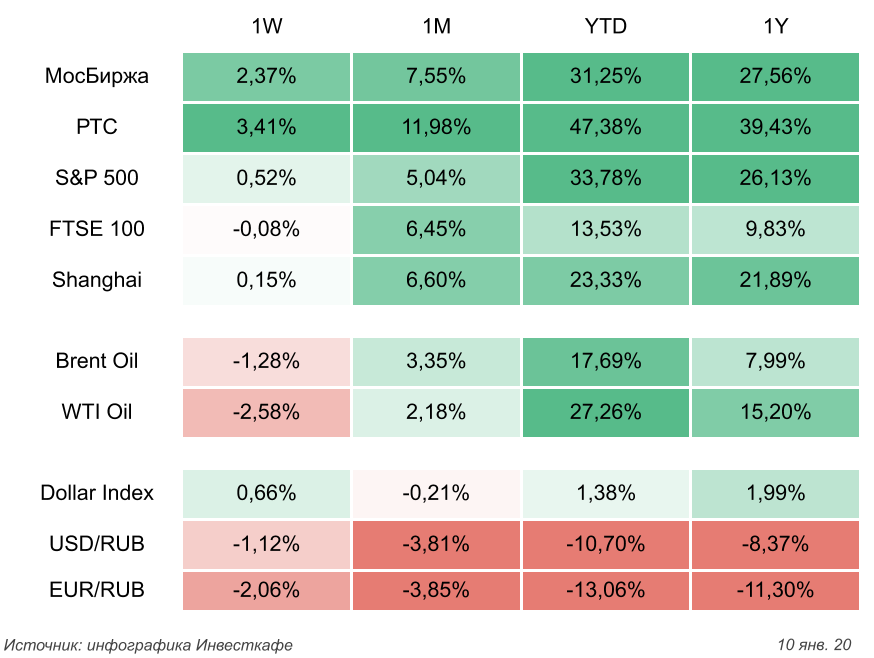Screen dimensions: 874x658
Task: Click the МосБиржа row label
Action: click(x=97, y=76)
